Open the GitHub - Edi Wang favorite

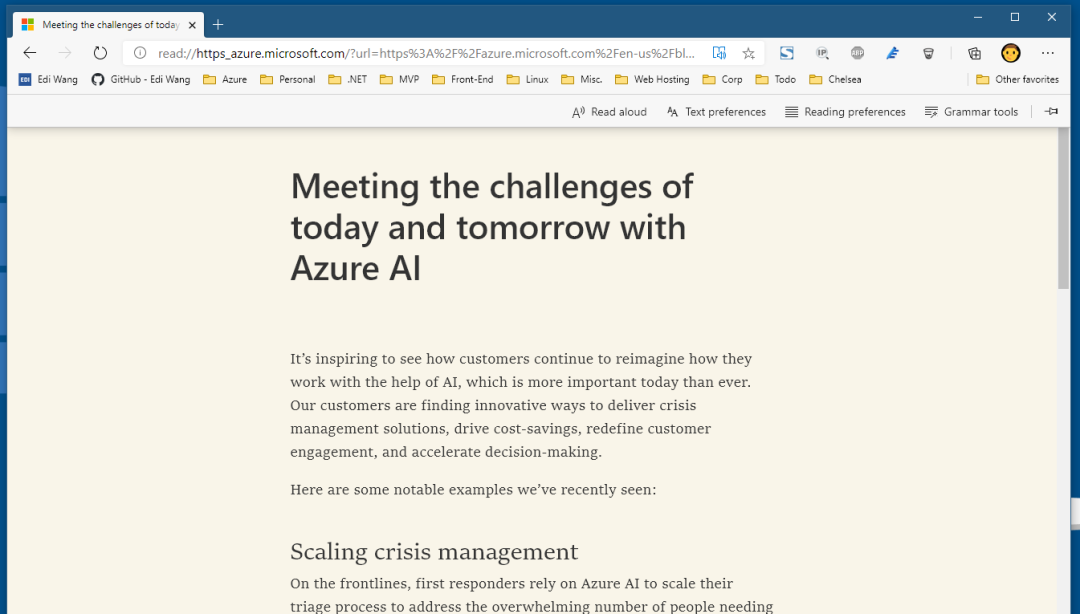tap(141, 79)
